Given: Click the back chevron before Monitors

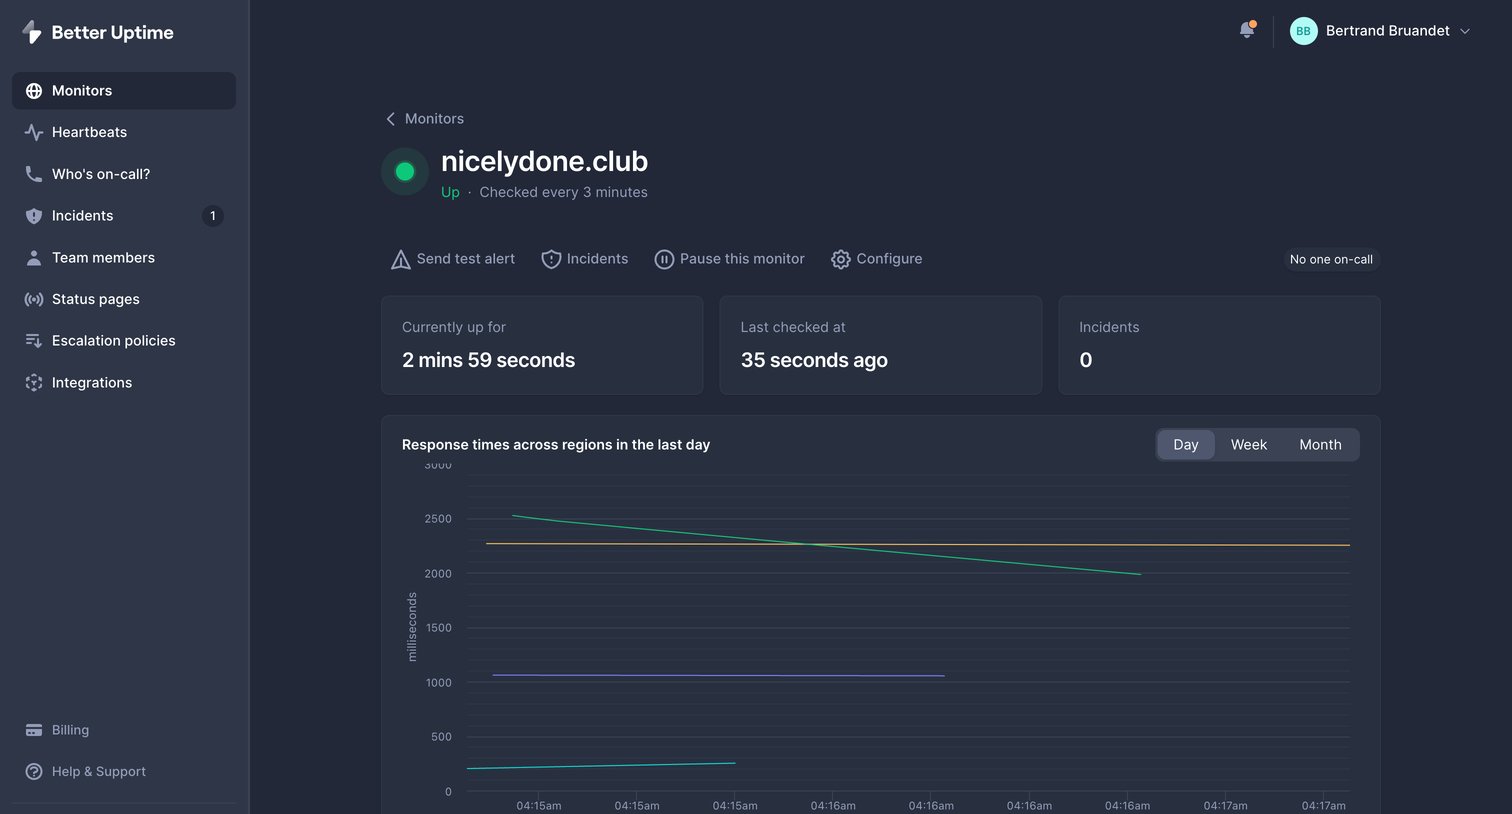Looking at the screenshot, I should 391,119.
